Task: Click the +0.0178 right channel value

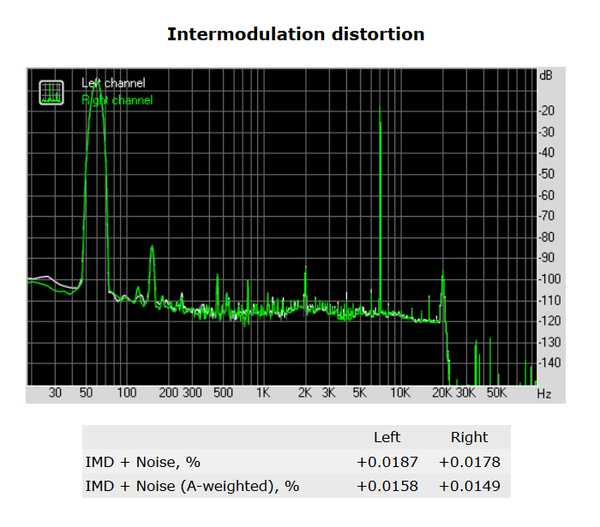Action: [470, 462]
